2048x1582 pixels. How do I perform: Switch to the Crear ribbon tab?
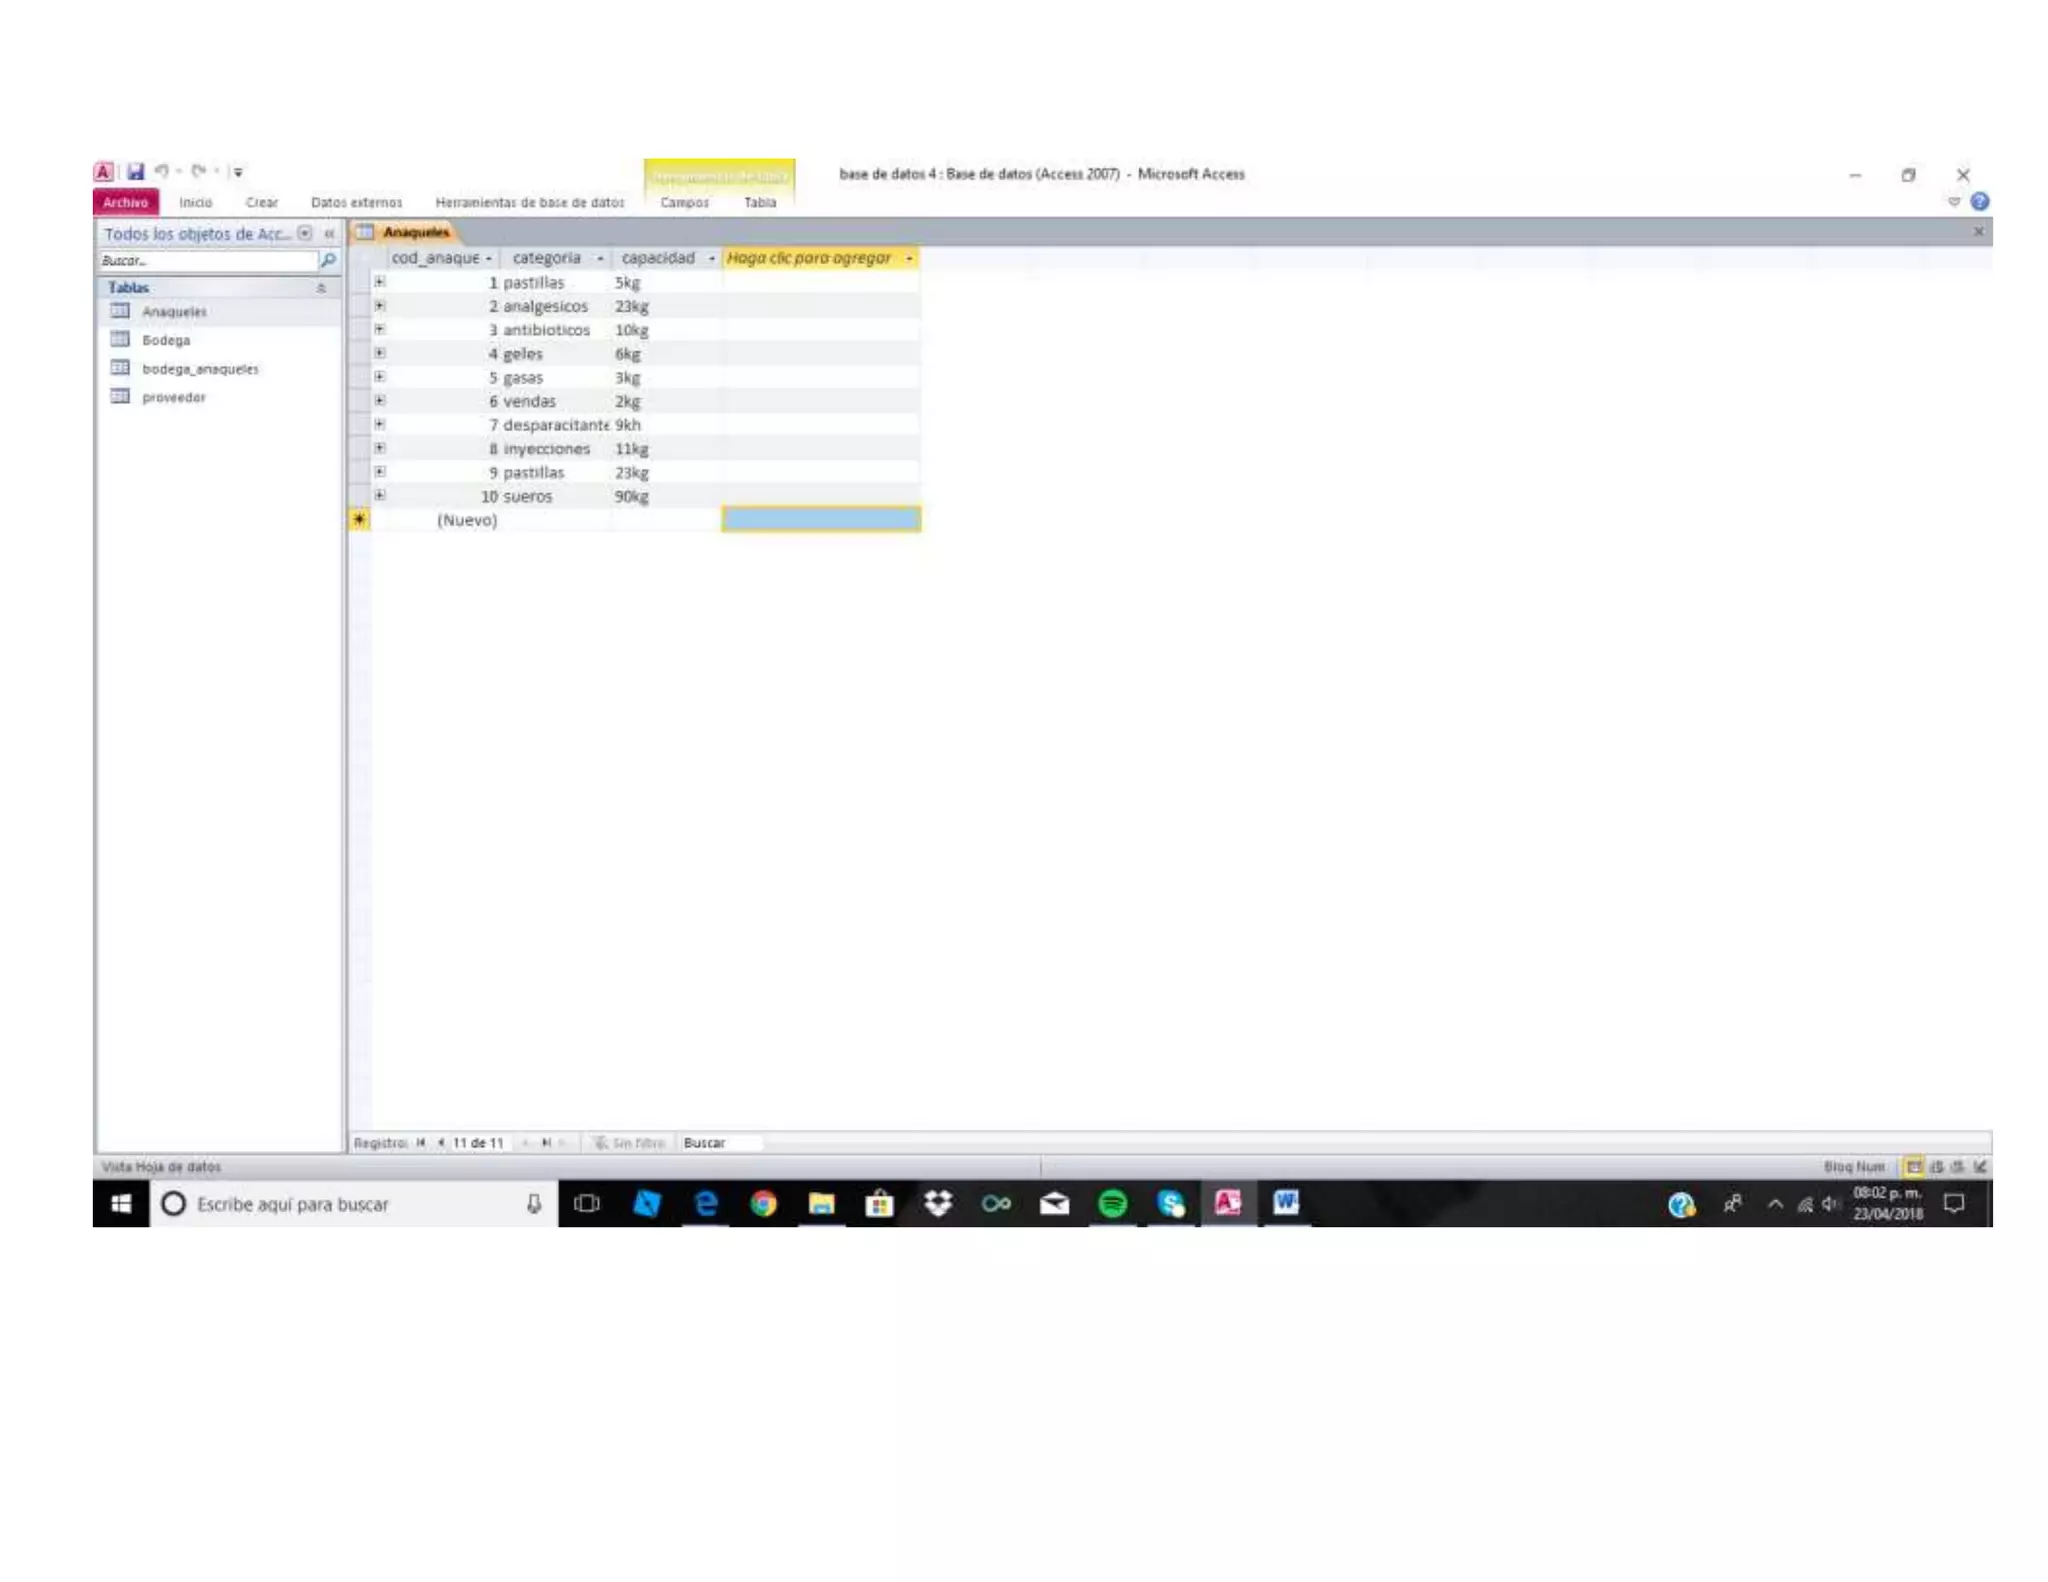(x=261, y=203)
